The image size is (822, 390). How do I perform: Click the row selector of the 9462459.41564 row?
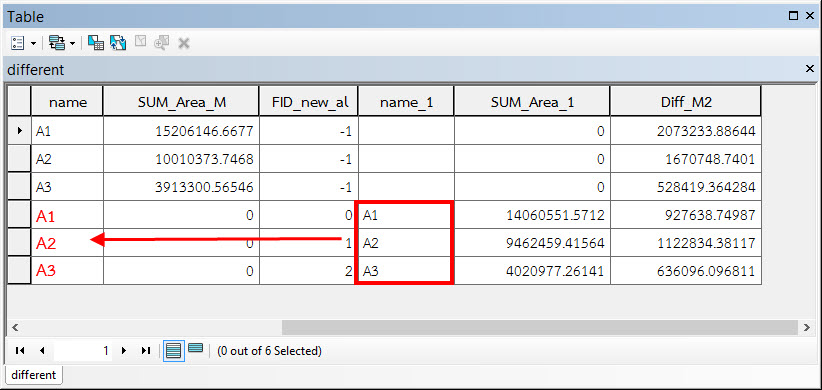(x=19, y=243)
